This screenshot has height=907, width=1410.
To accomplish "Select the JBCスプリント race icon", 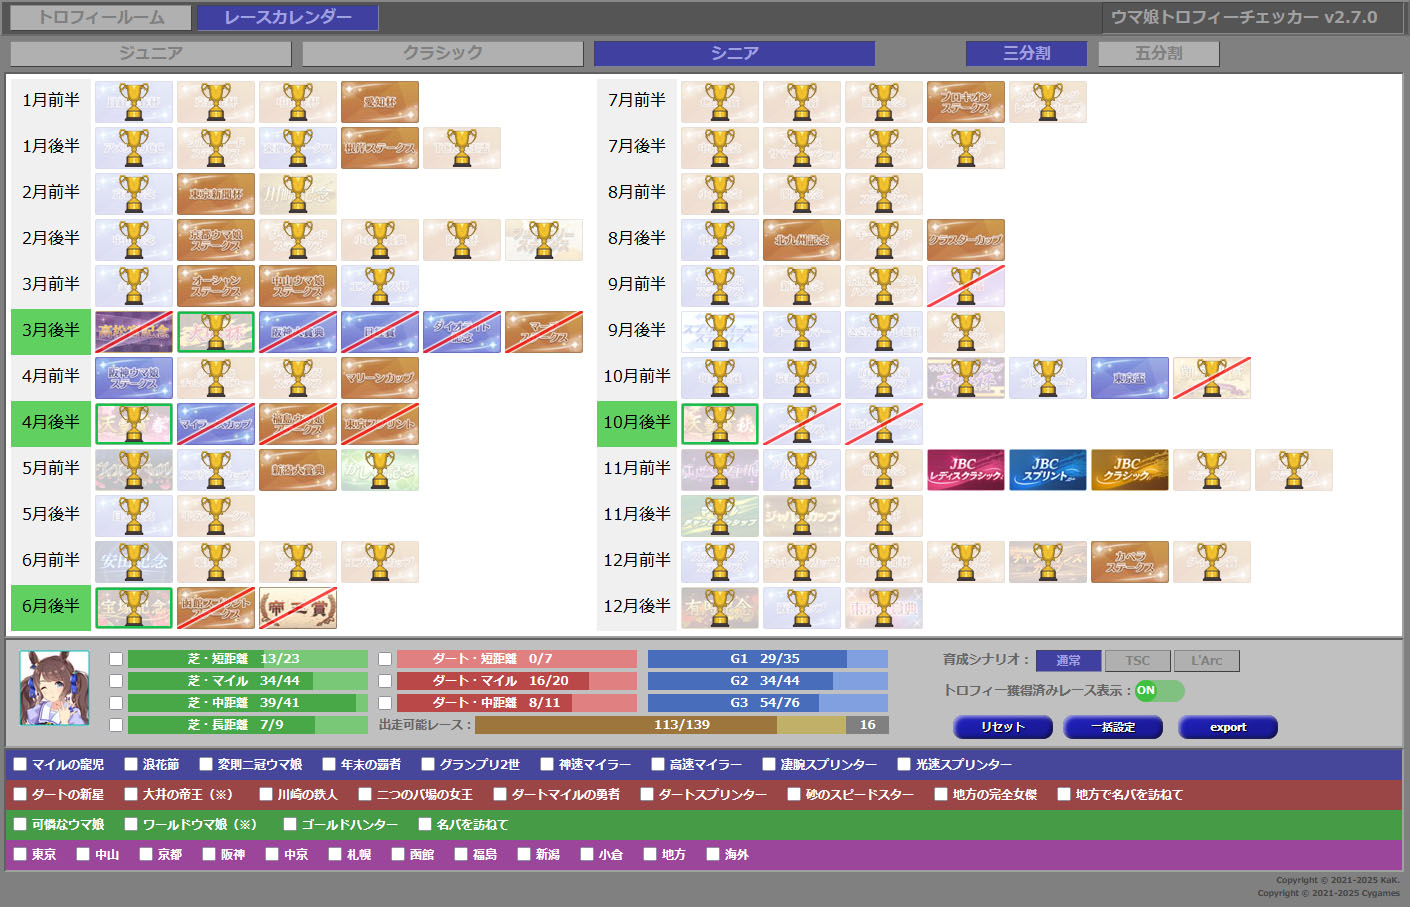I will [x=1048, y=470].
